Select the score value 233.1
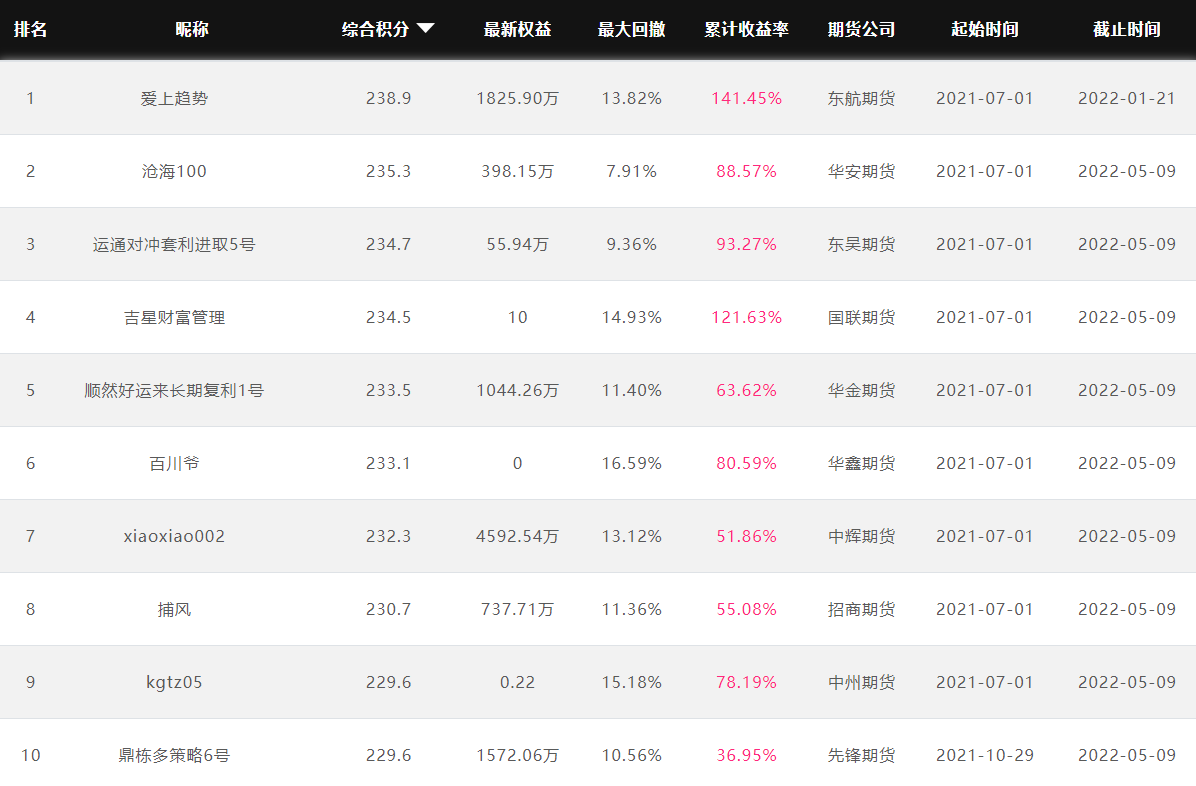 coord(388,463)
